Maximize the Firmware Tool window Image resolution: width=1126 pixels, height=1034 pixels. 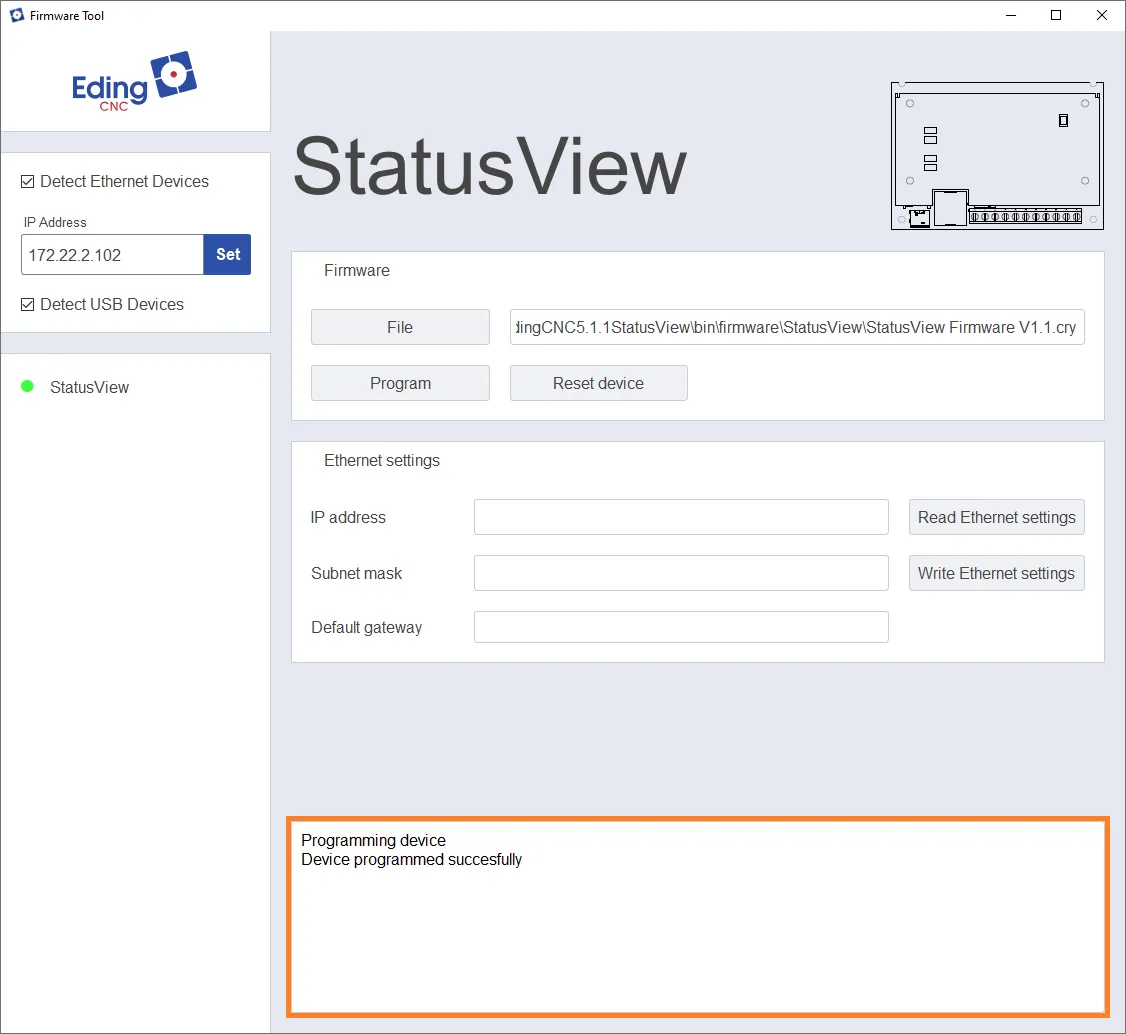point(1056,15)
